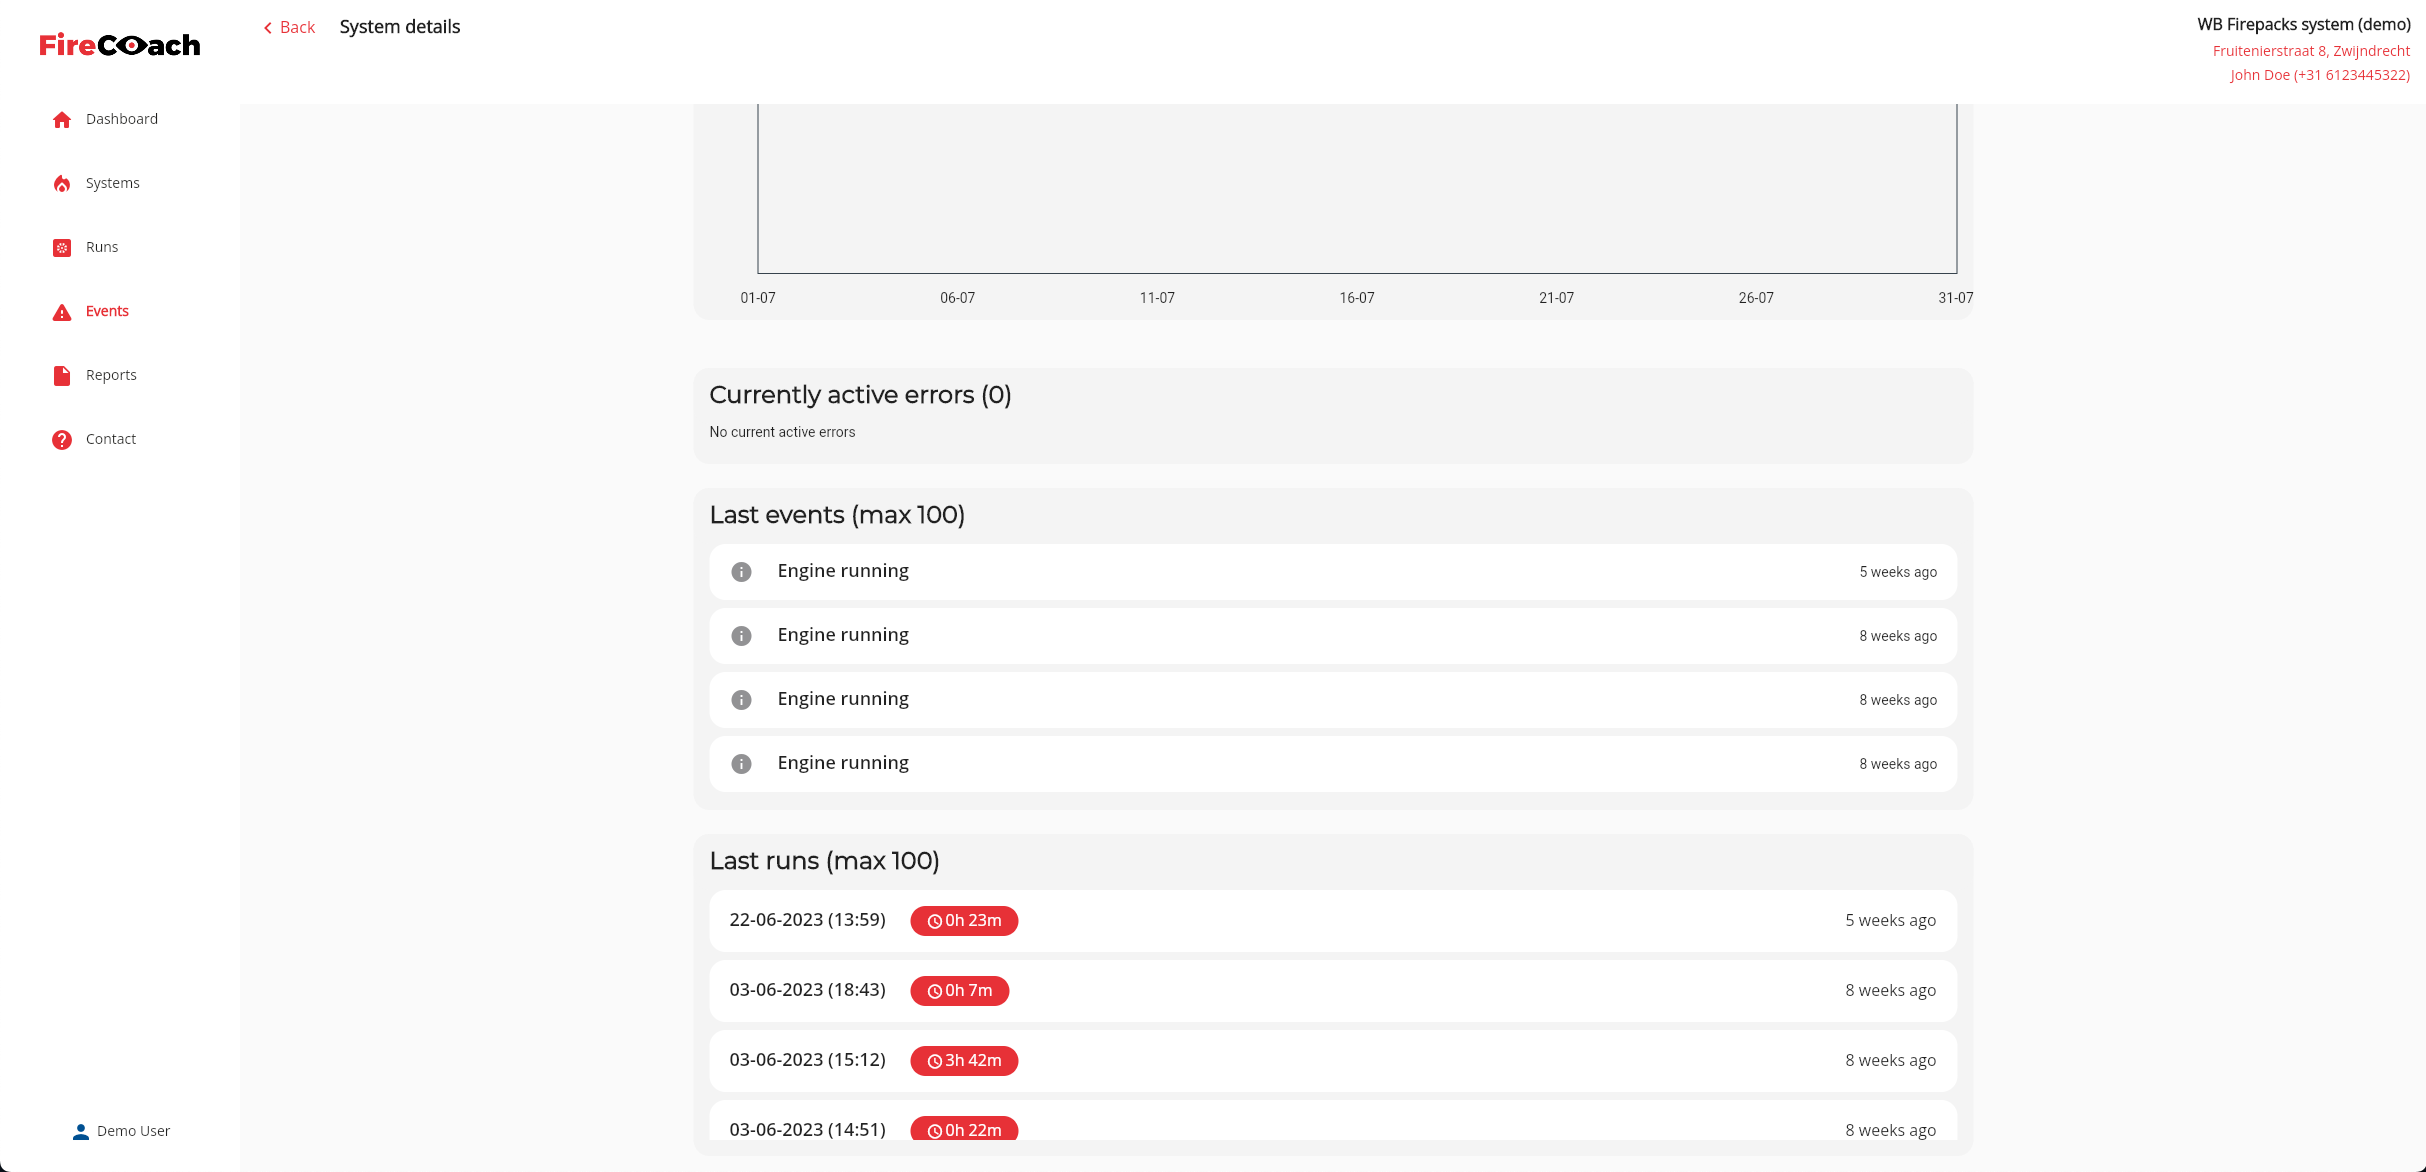Click the 'No current active errors' text
This screenshot has height=1172, width=2426.
coord(782,432)
